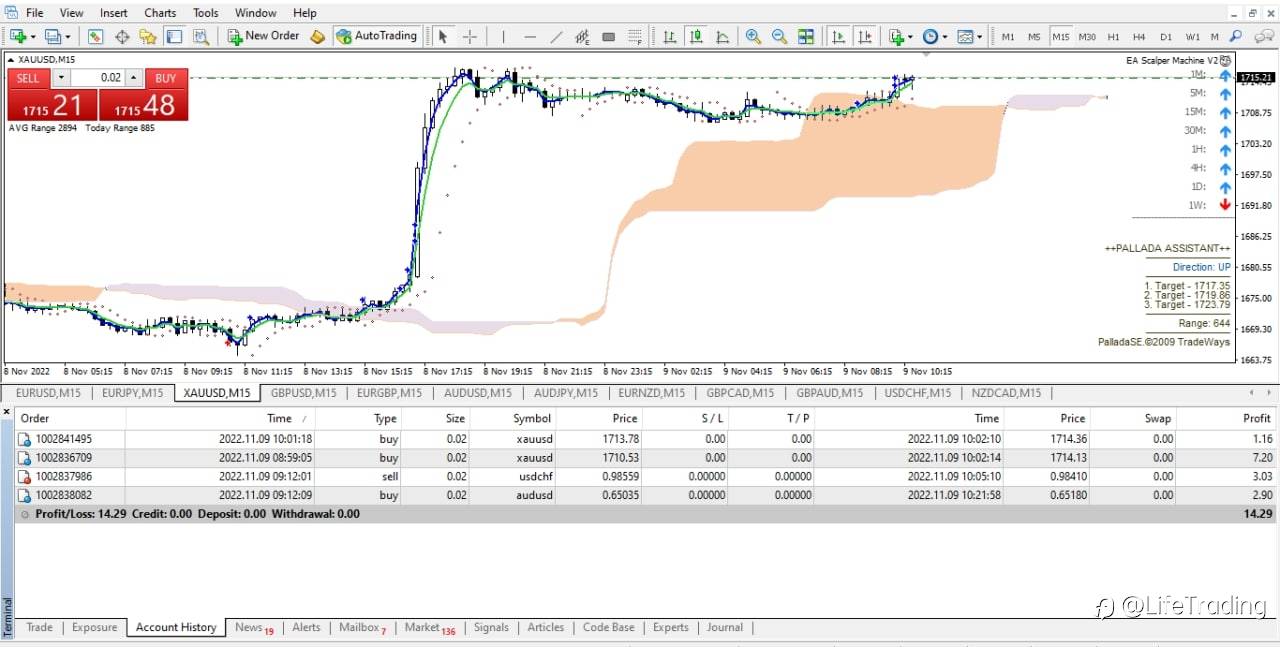Switch to the GBPUSD,M15 chart tab

pyautogui.click(x=304, y=393)
